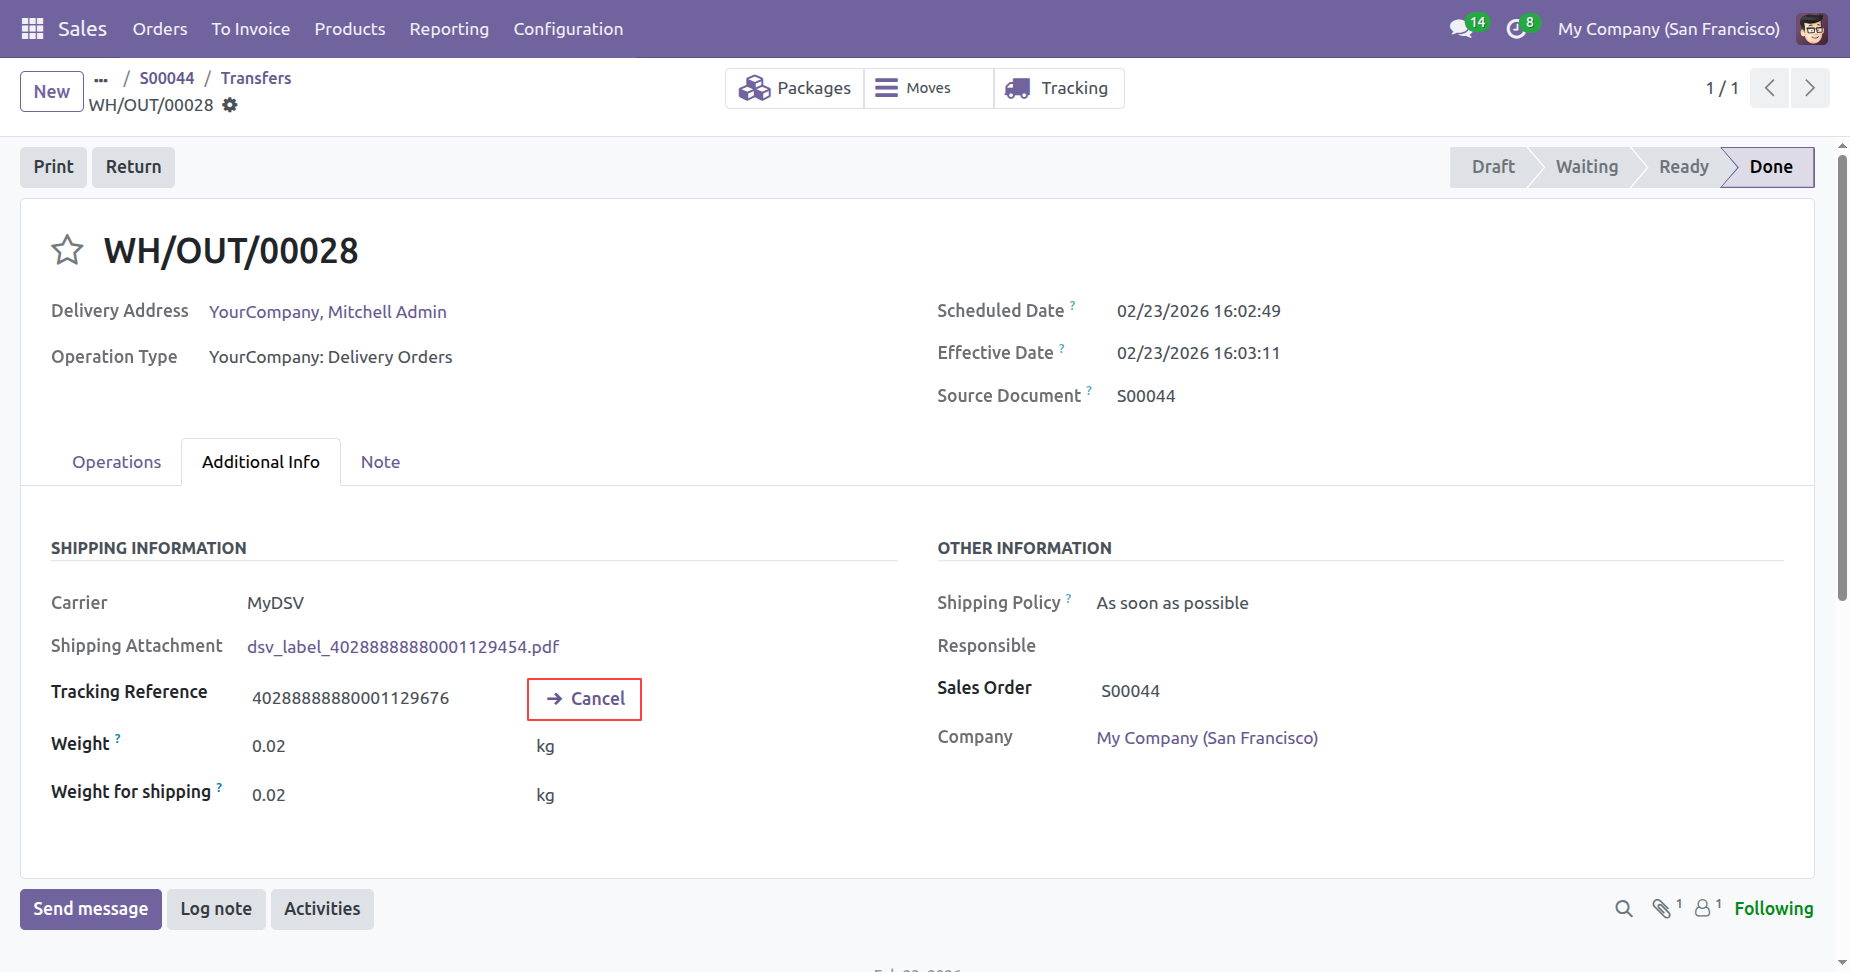1850x972 pixels.
Task: Mark transfer as favorite with star
Action: click(67, 250)
